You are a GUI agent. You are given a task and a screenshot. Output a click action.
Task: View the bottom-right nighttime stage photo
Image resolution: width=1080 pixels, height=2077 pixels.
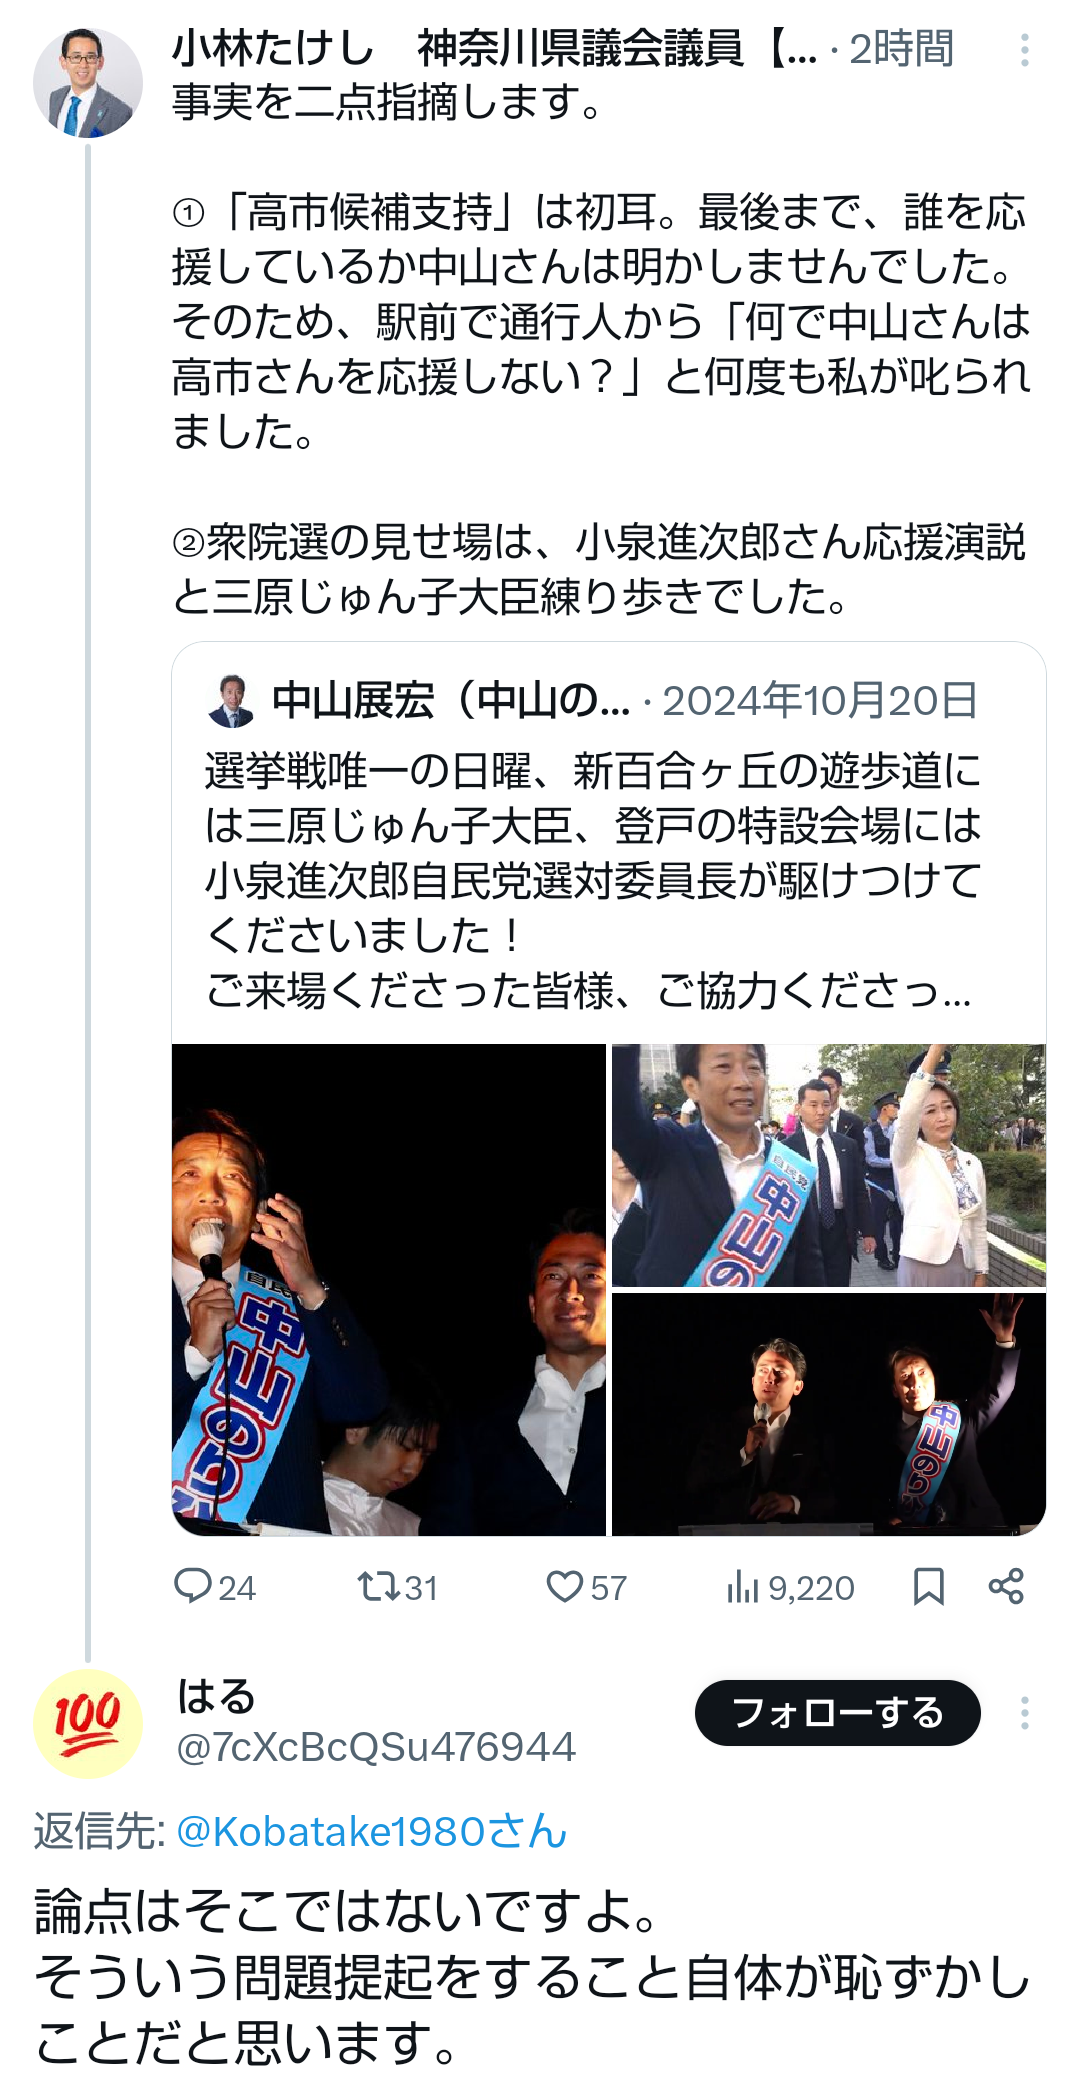pos(829,1415)
